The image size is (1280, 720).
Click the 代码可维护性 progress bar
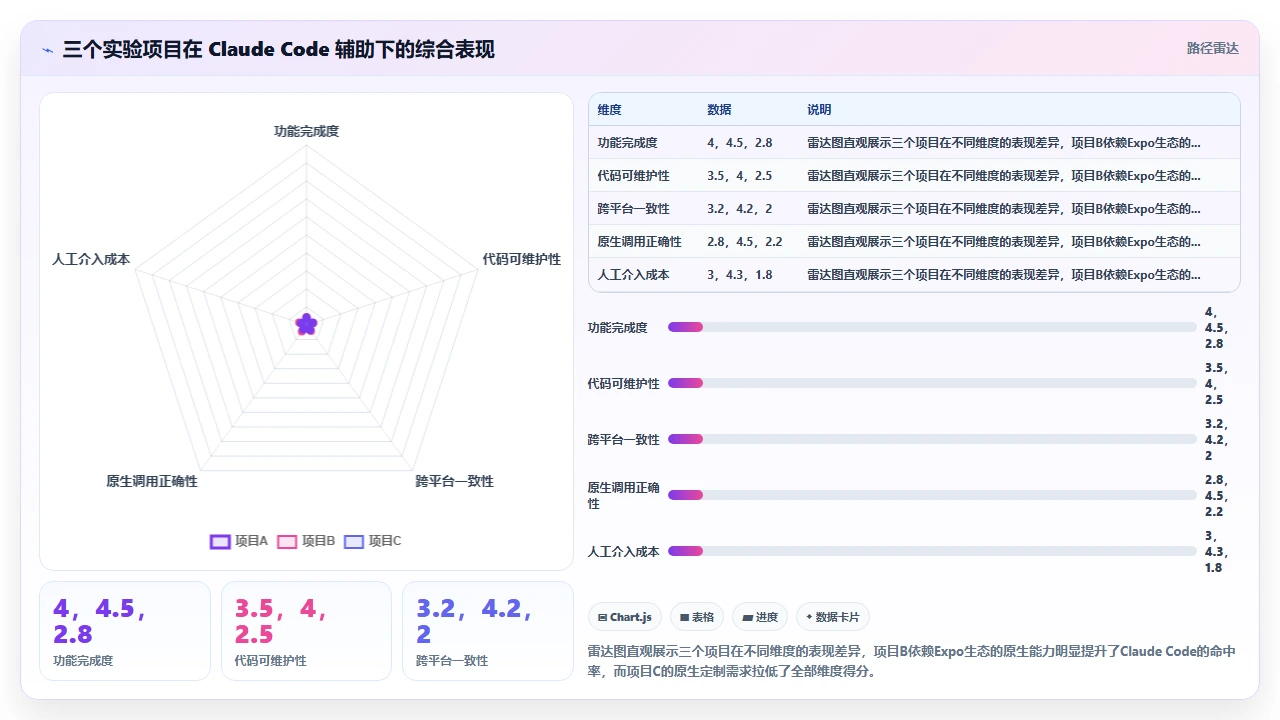(x=932, y=383)
